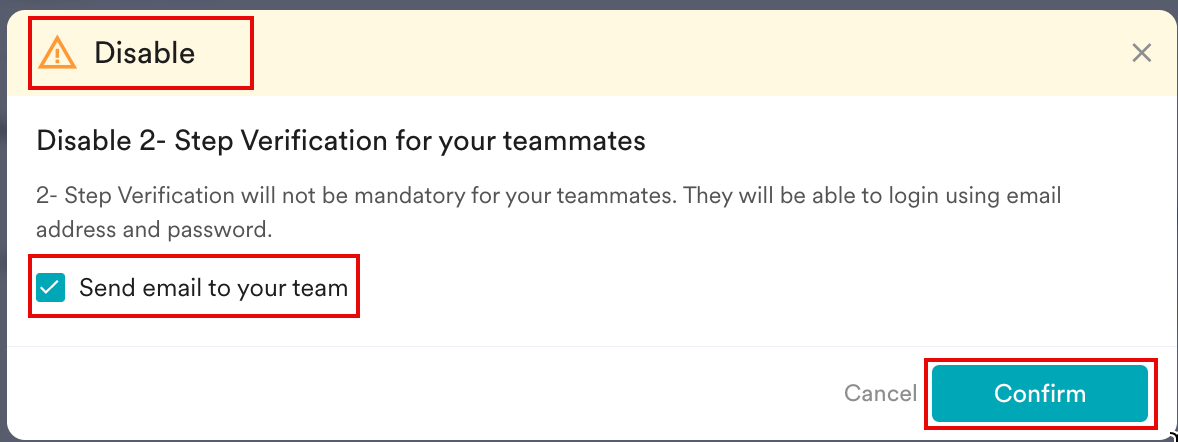Toggle the Send email checkbox
The height and width of the screenshot is (442, 1178).
click(50, 288)
